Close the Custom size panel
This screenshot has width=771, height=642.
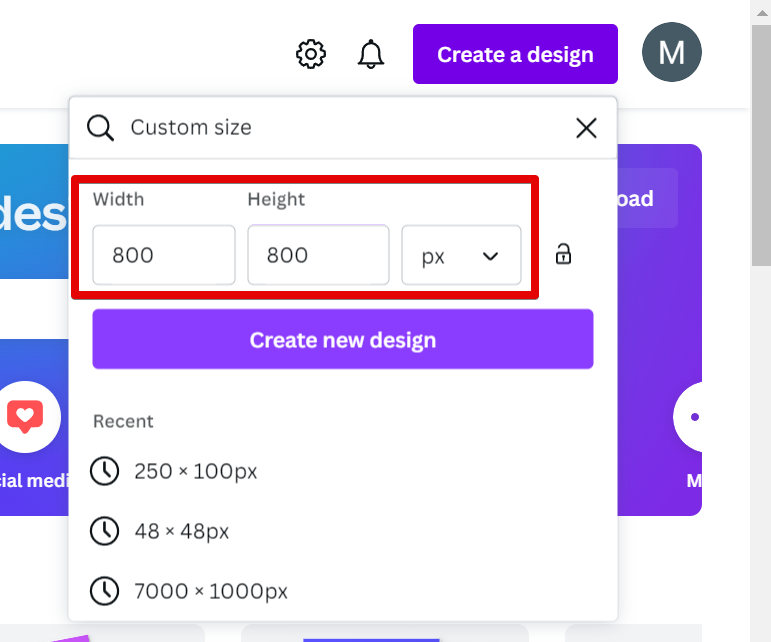(x=586, y=128)
